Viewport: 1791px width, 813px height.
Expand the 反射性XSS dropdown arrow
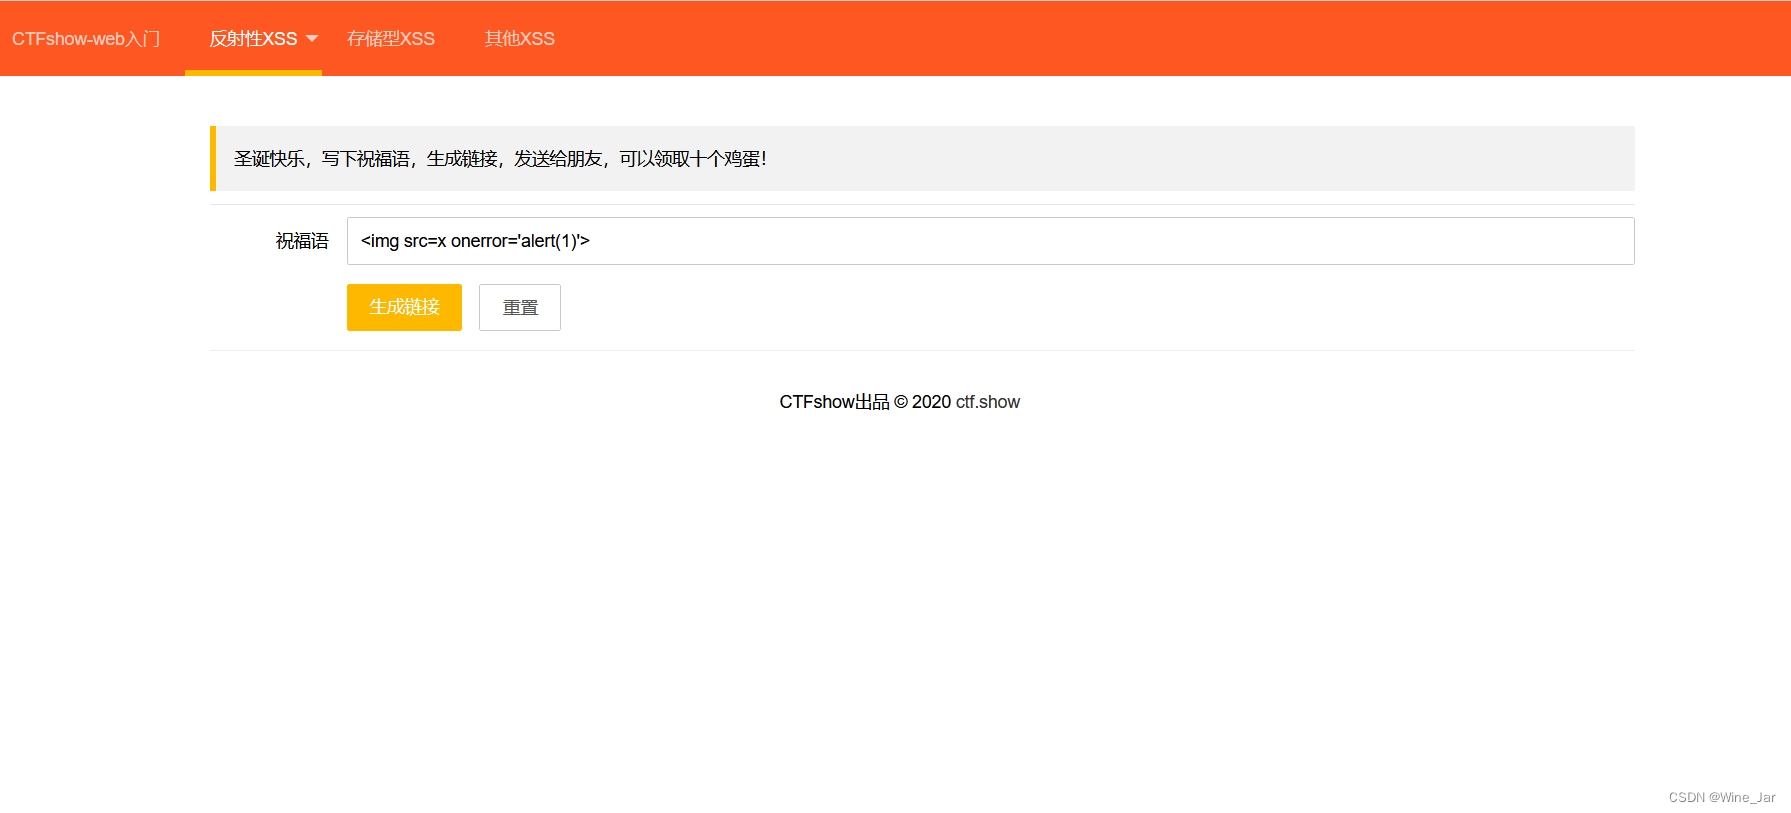click(312, 39)
